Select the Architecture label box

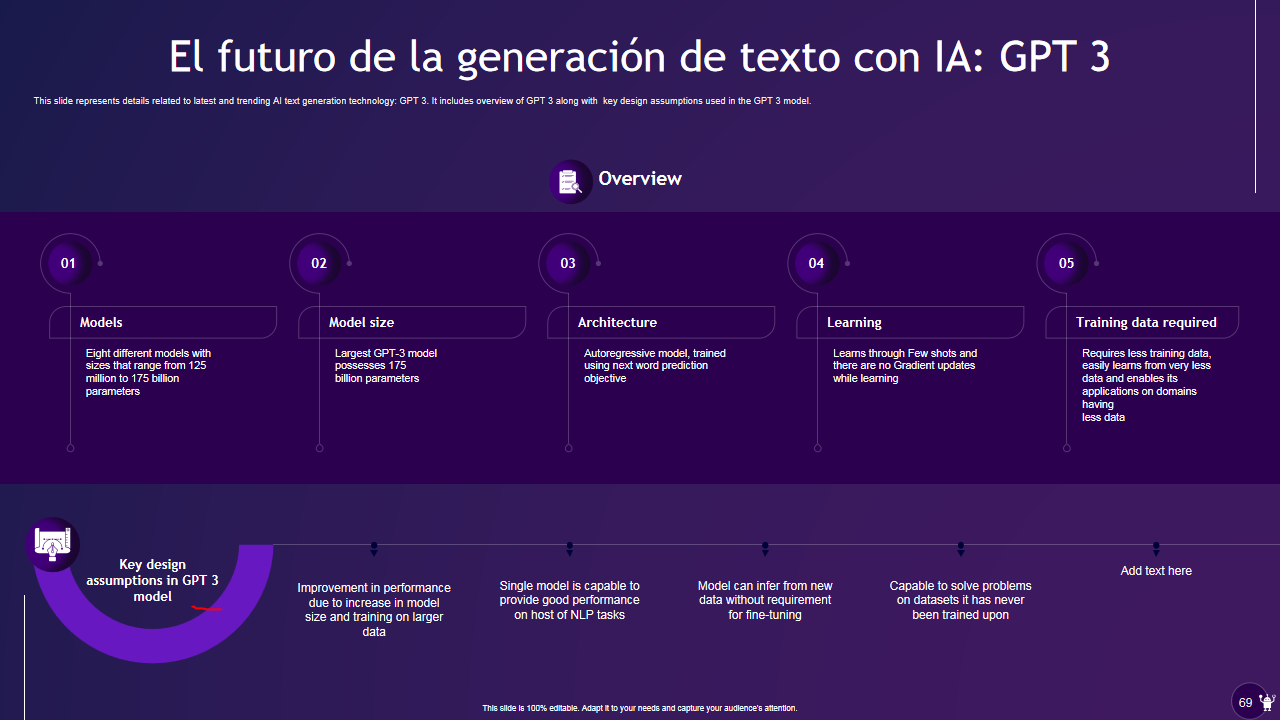click(661, 322)
